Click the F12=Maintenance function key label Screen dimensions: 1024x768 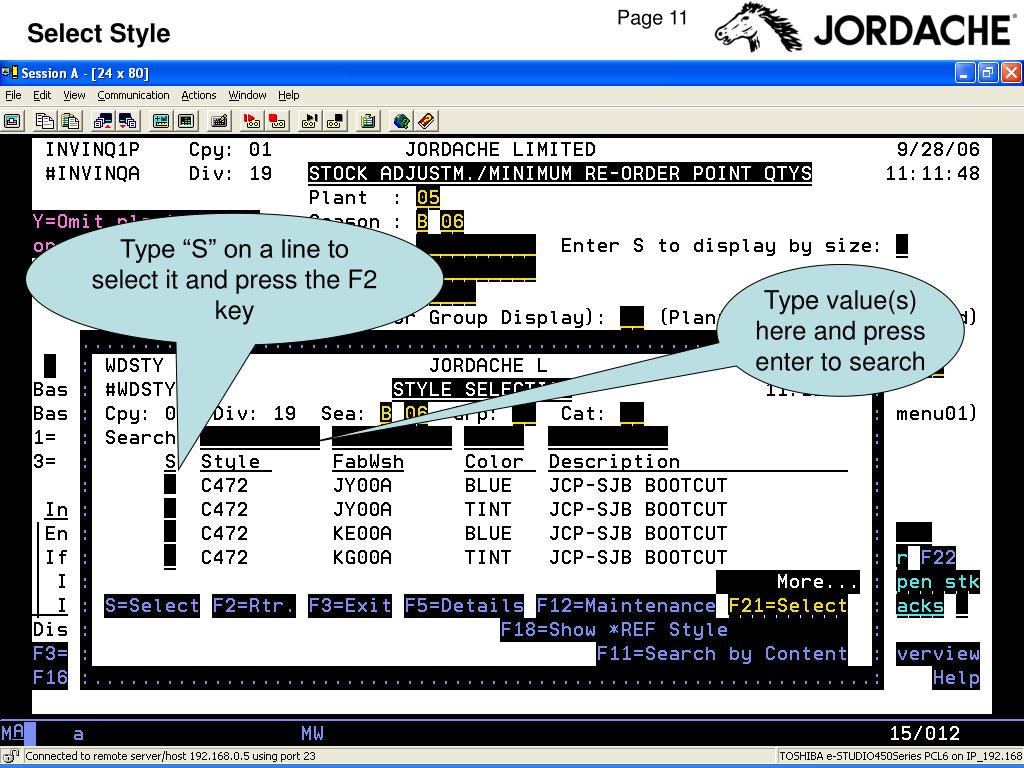tap(626, 606)
